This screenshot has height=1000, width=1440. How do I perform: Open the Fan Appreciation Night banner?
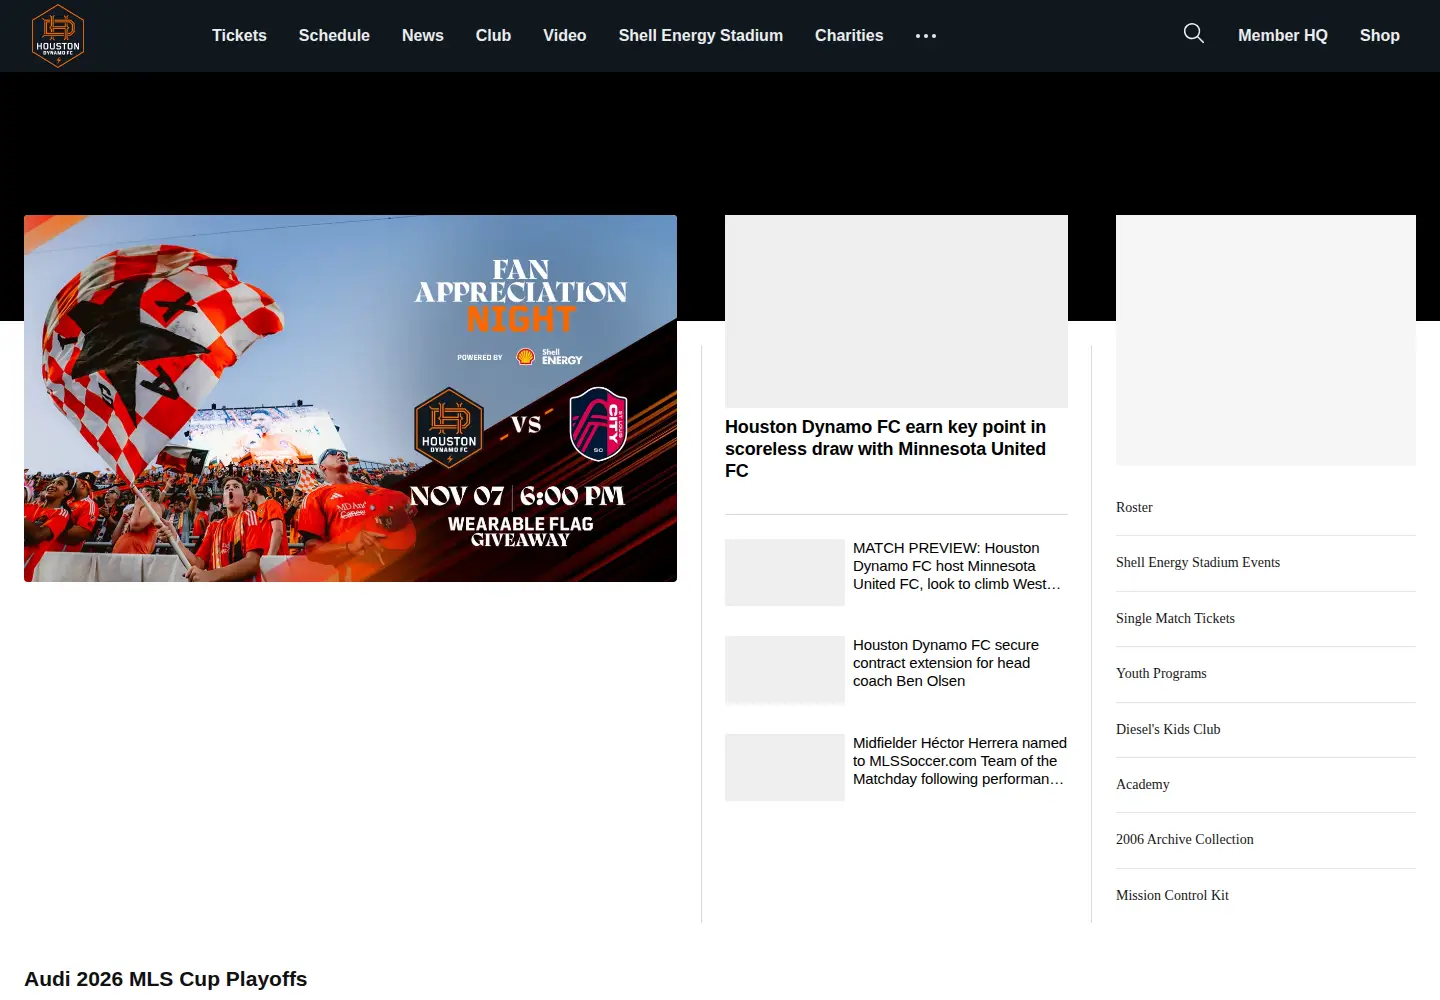350,398
